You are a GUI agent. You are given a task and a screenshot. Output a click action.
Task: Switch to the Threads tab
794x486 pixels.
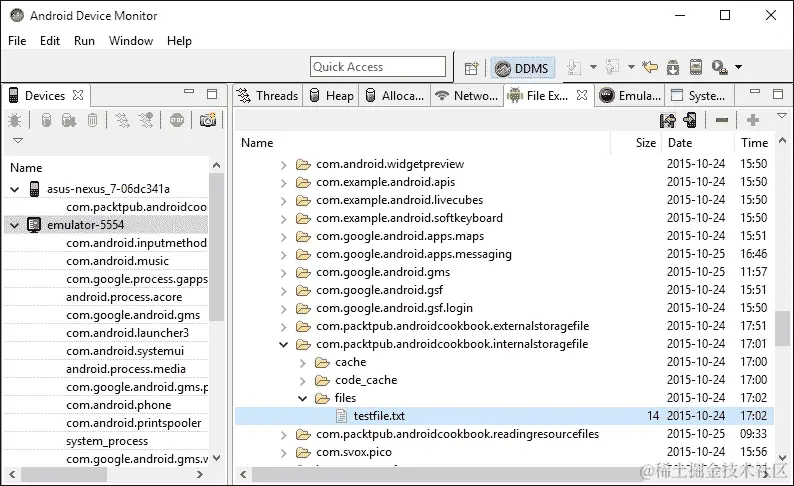tap(268, 96)
